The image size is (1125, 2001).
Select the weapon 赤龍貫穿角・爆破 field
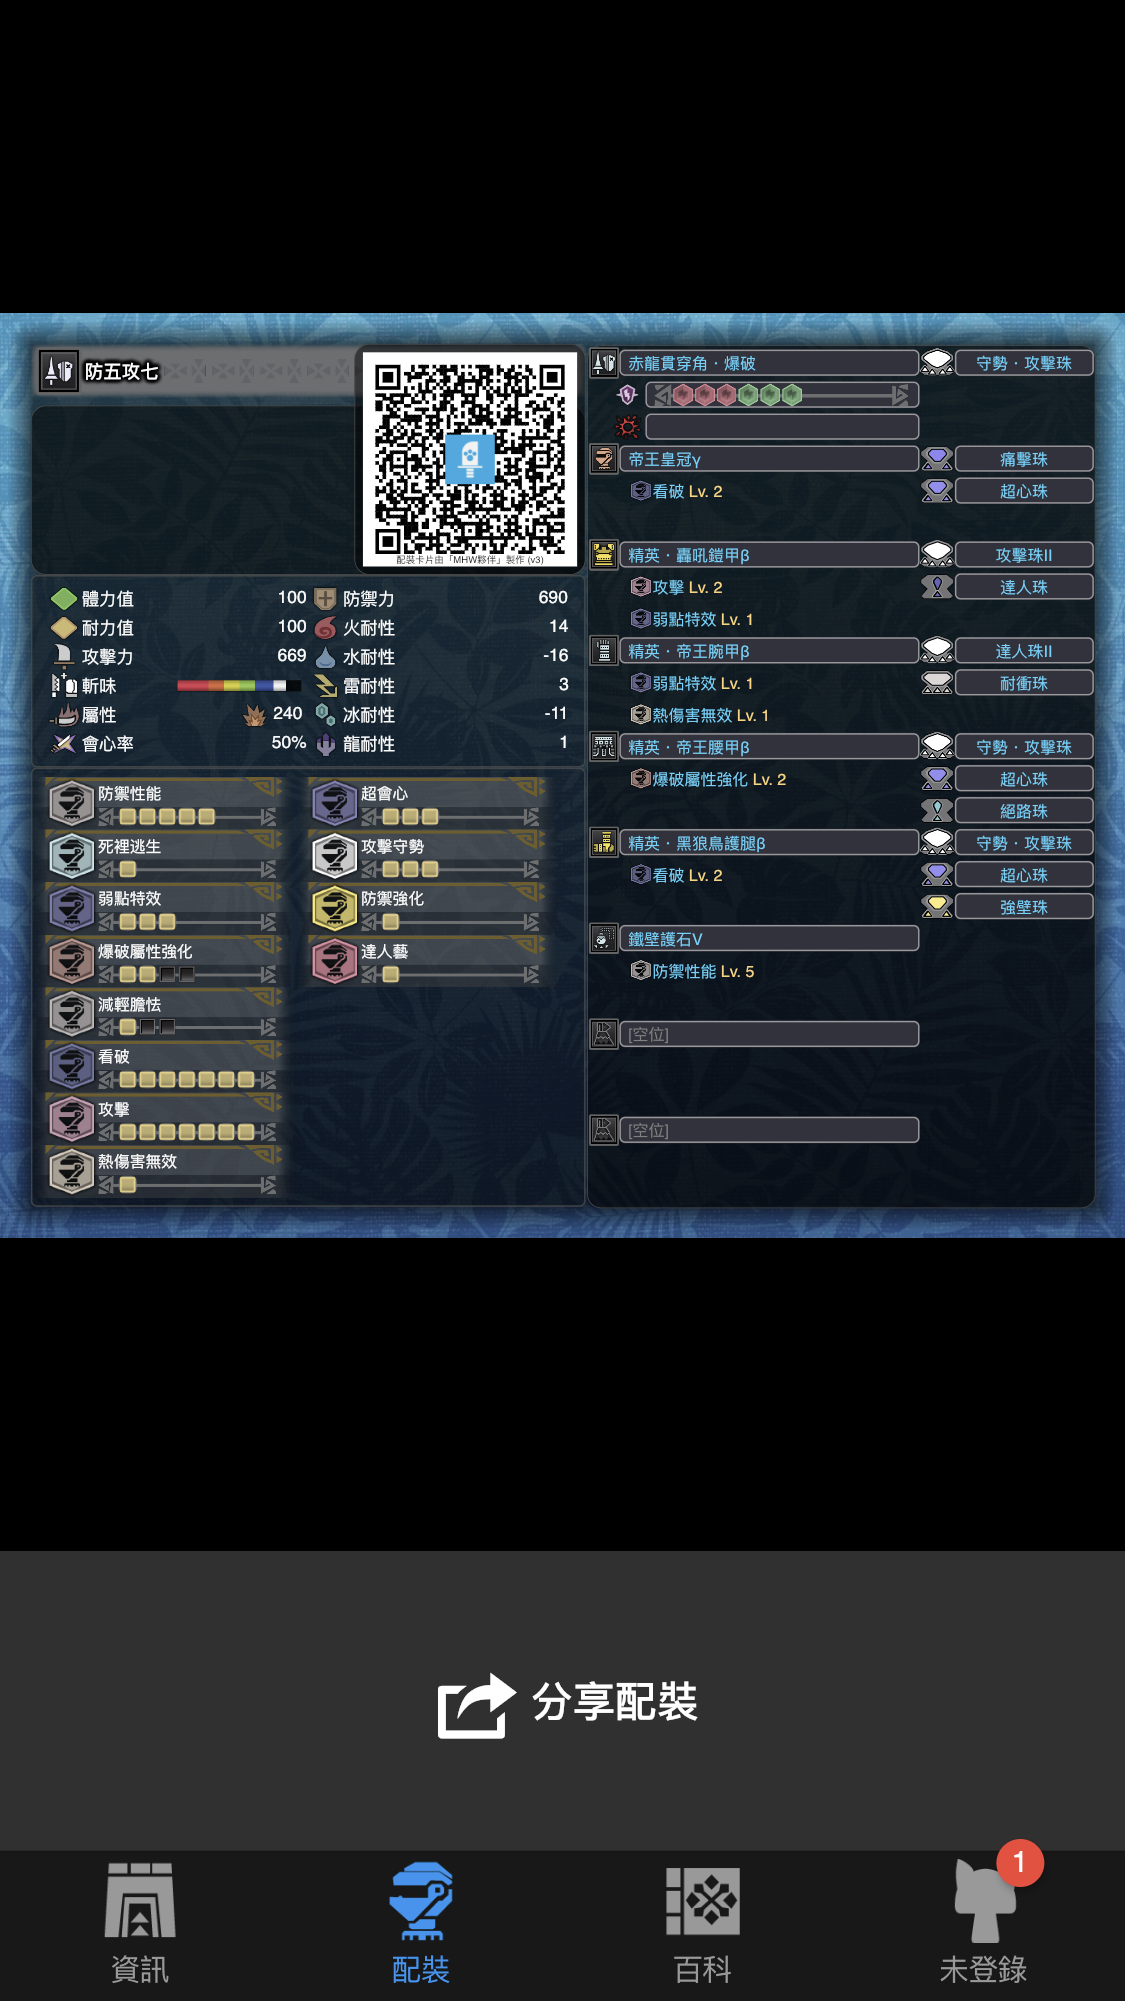pyautogui.click(x=769, y=363)
